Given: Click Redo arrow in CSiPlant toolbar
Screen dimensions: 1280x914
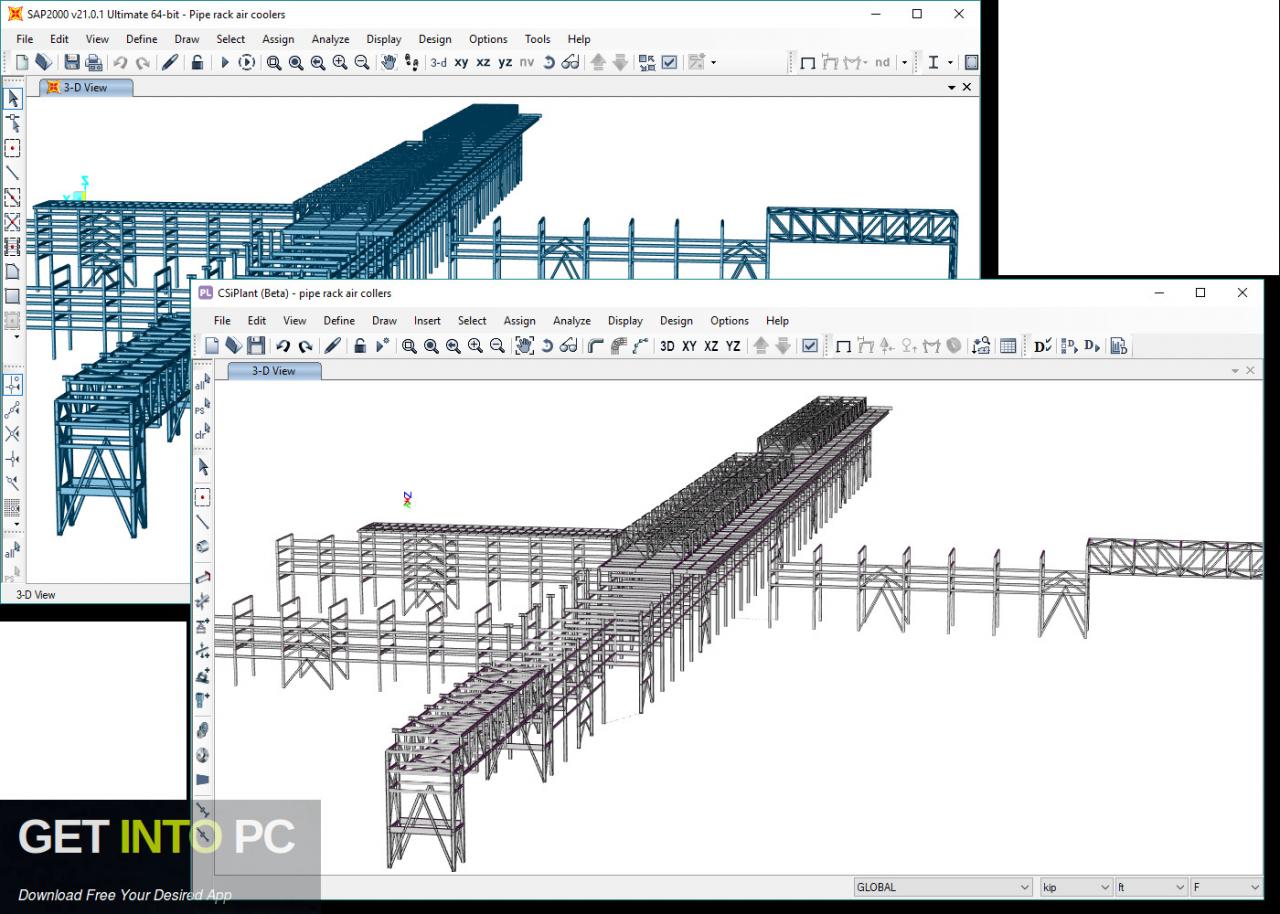Looking at the screenshot, I should point(305,346).
